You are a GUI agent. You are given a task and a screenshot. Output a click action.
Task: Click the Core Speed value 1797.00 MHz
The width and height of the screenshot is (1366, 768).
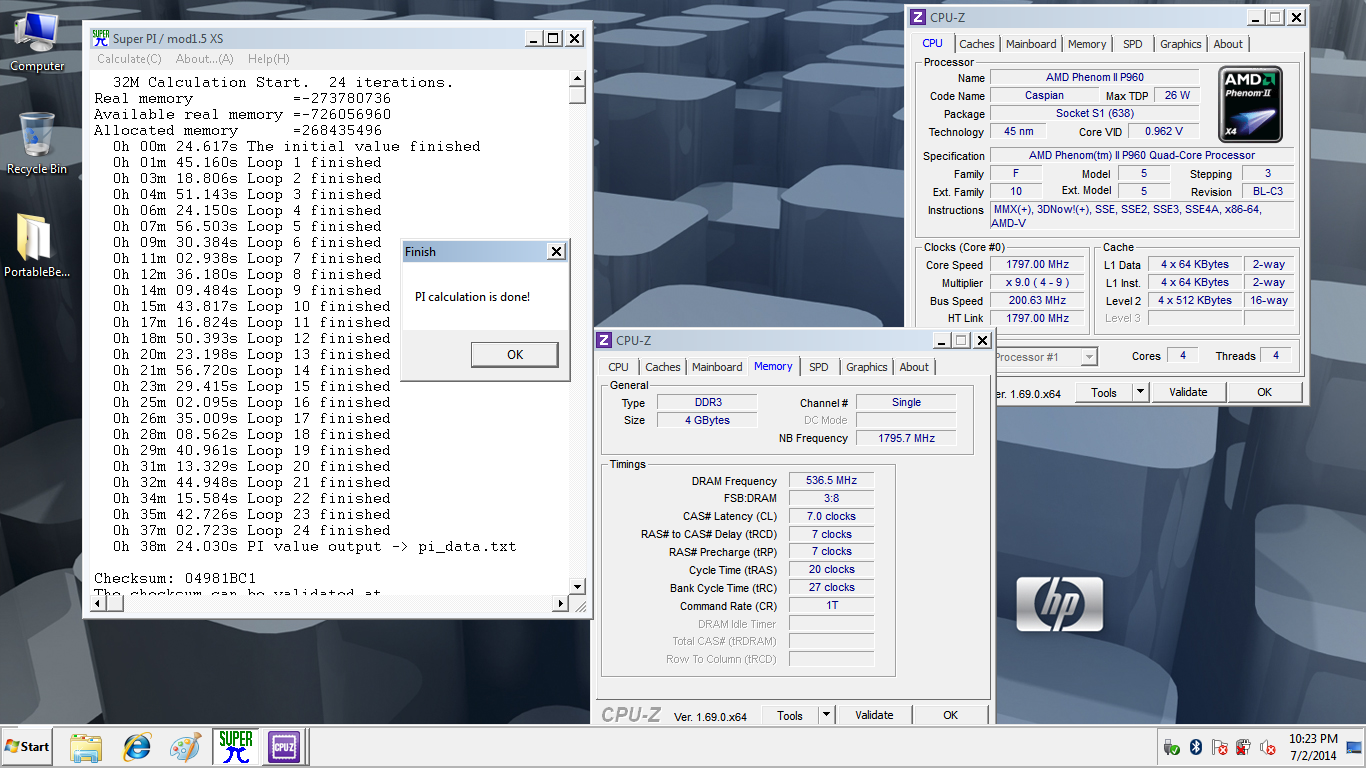(1037, 265)
